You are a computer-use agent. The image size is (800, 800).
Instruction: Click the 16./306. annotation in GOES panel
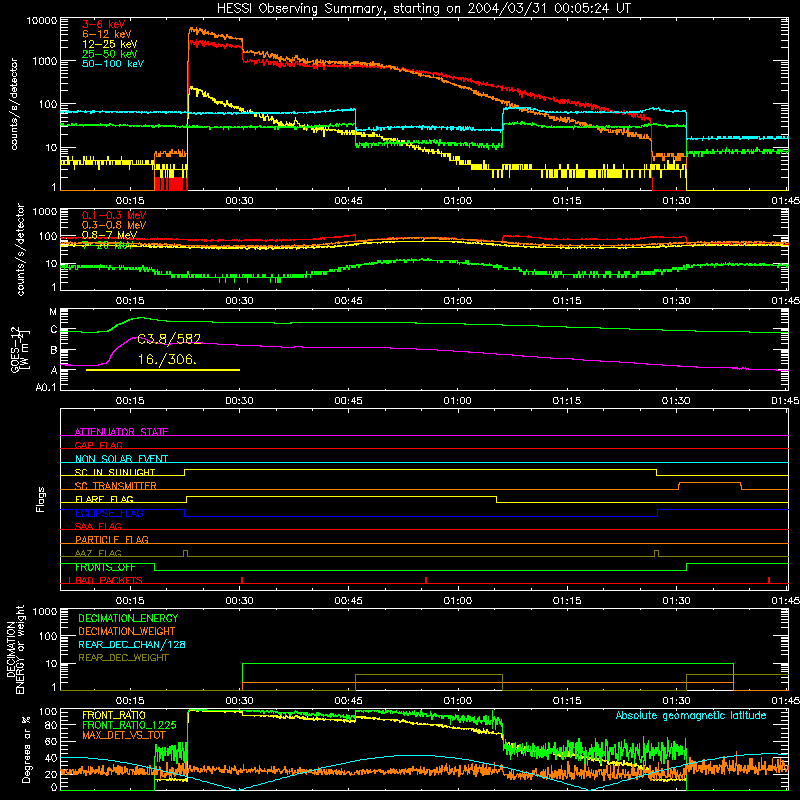point(167,359)
